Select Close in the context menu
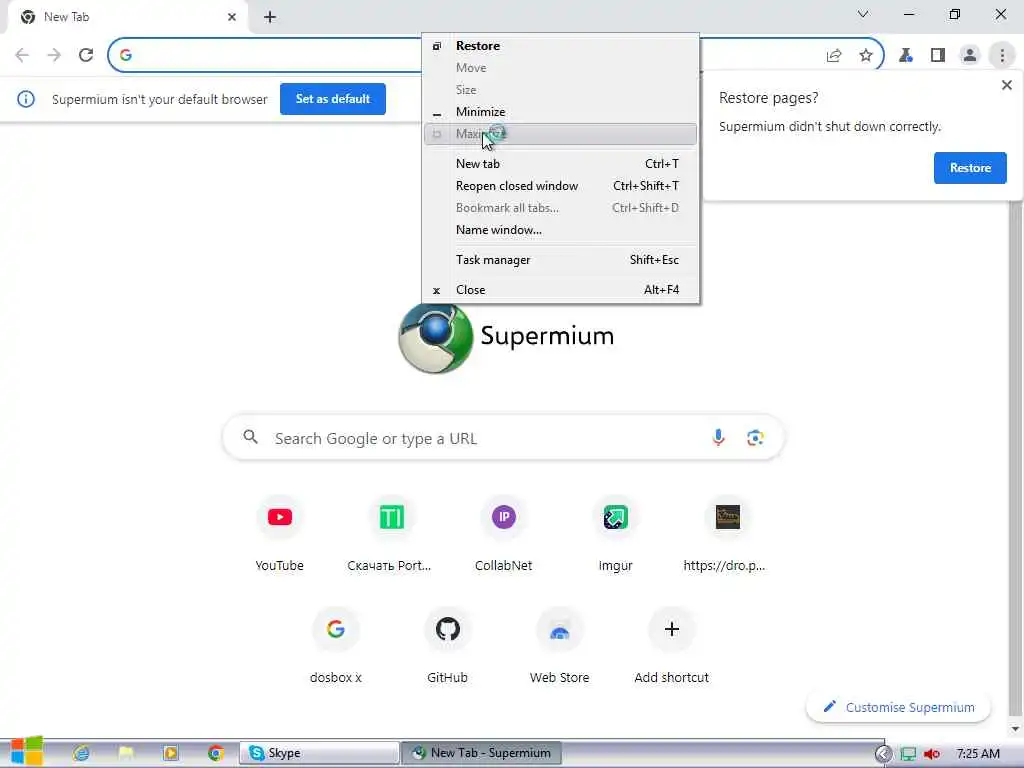Viewport: 1024px width, 768px height. (x=560, y=290)
